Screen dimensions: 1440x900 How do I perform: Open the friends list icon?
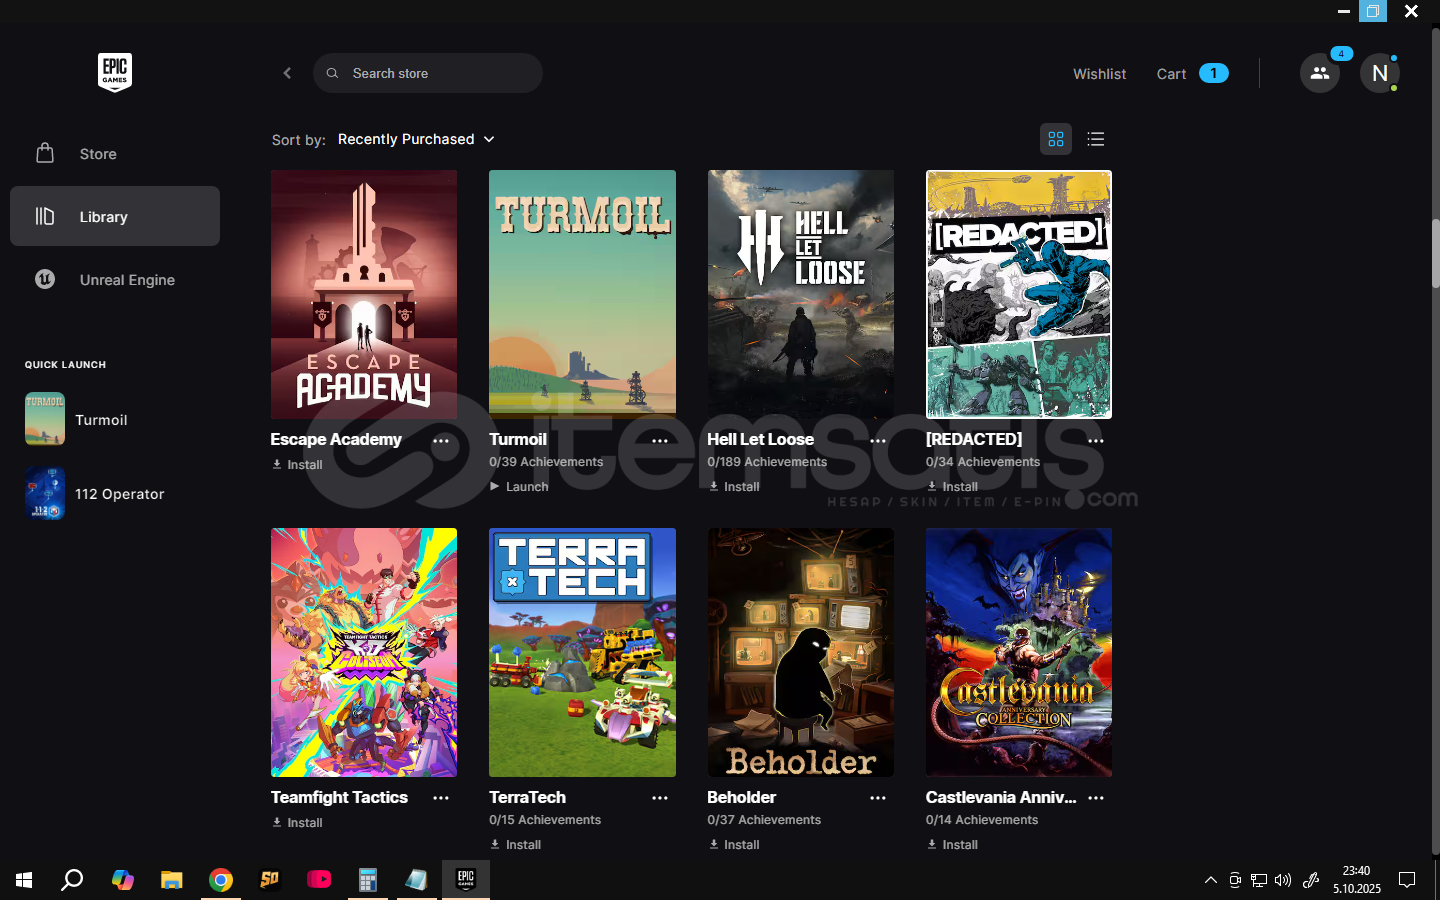point(1320,73)
